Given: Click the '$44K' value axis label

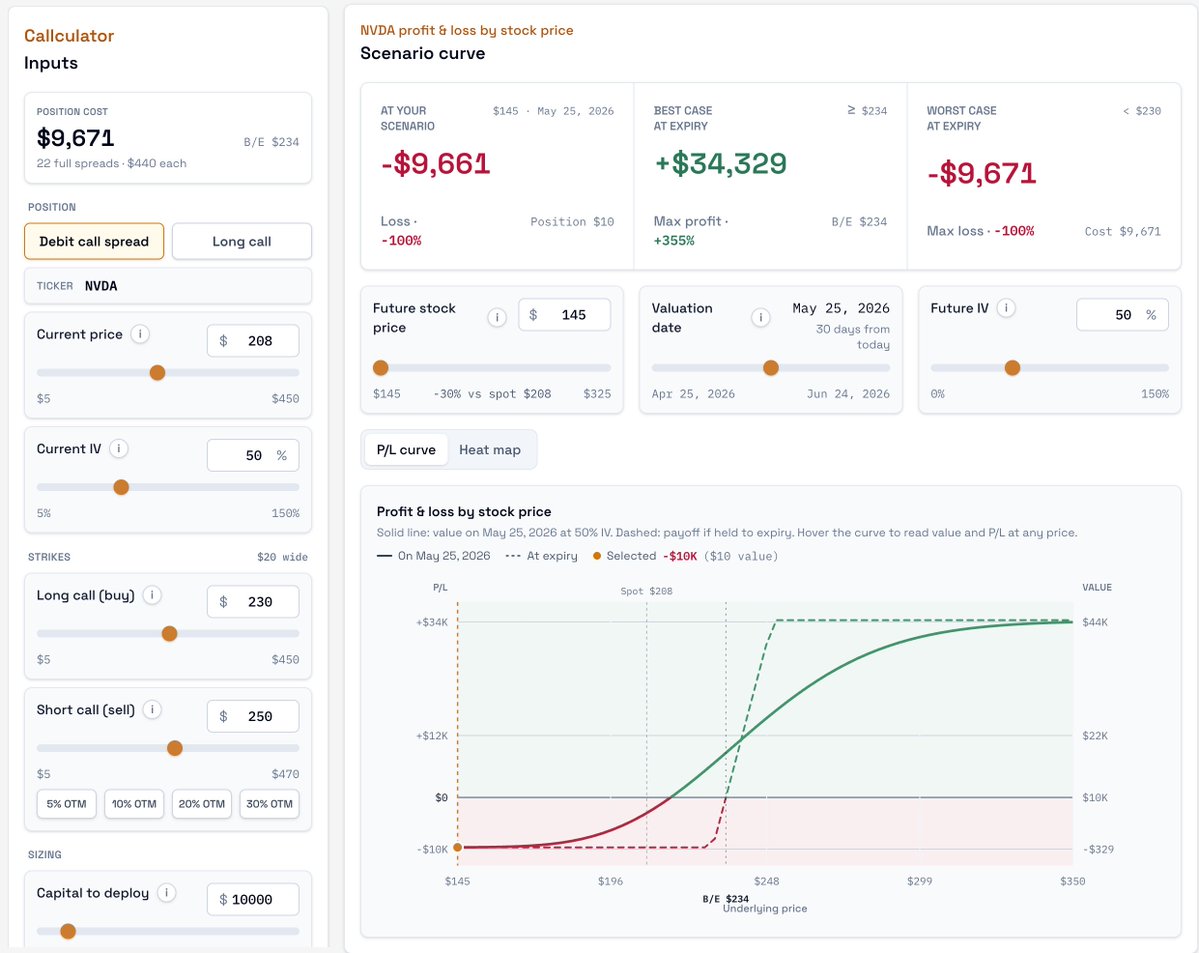Looking at the screenshot, I should tap(1095, 623).
